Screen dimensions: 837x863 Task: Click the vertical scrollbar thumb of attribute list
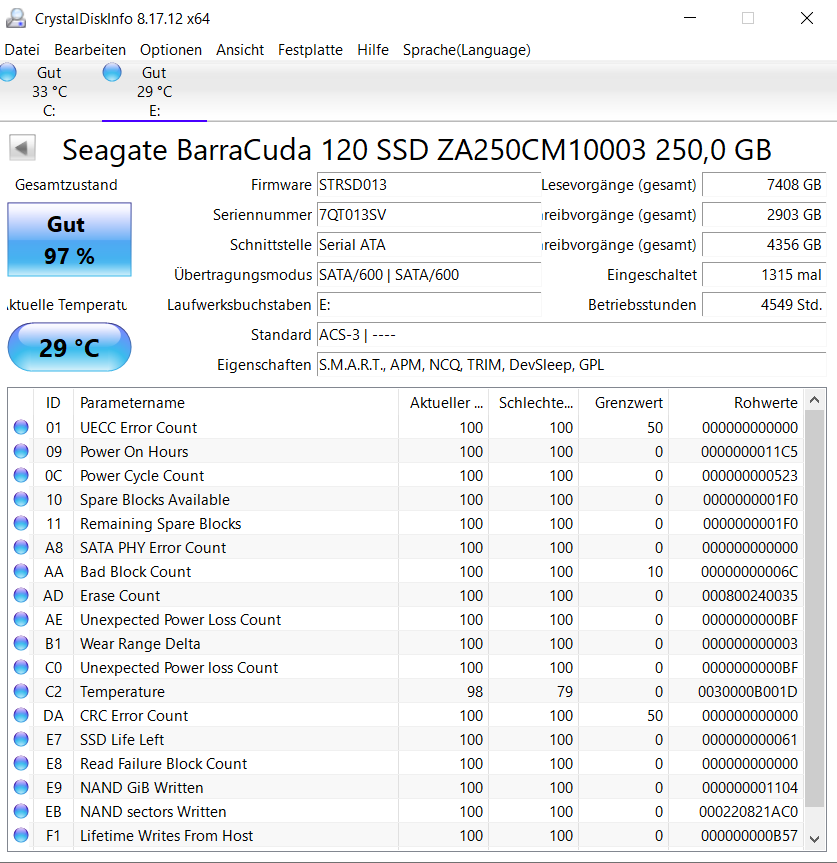815,608
